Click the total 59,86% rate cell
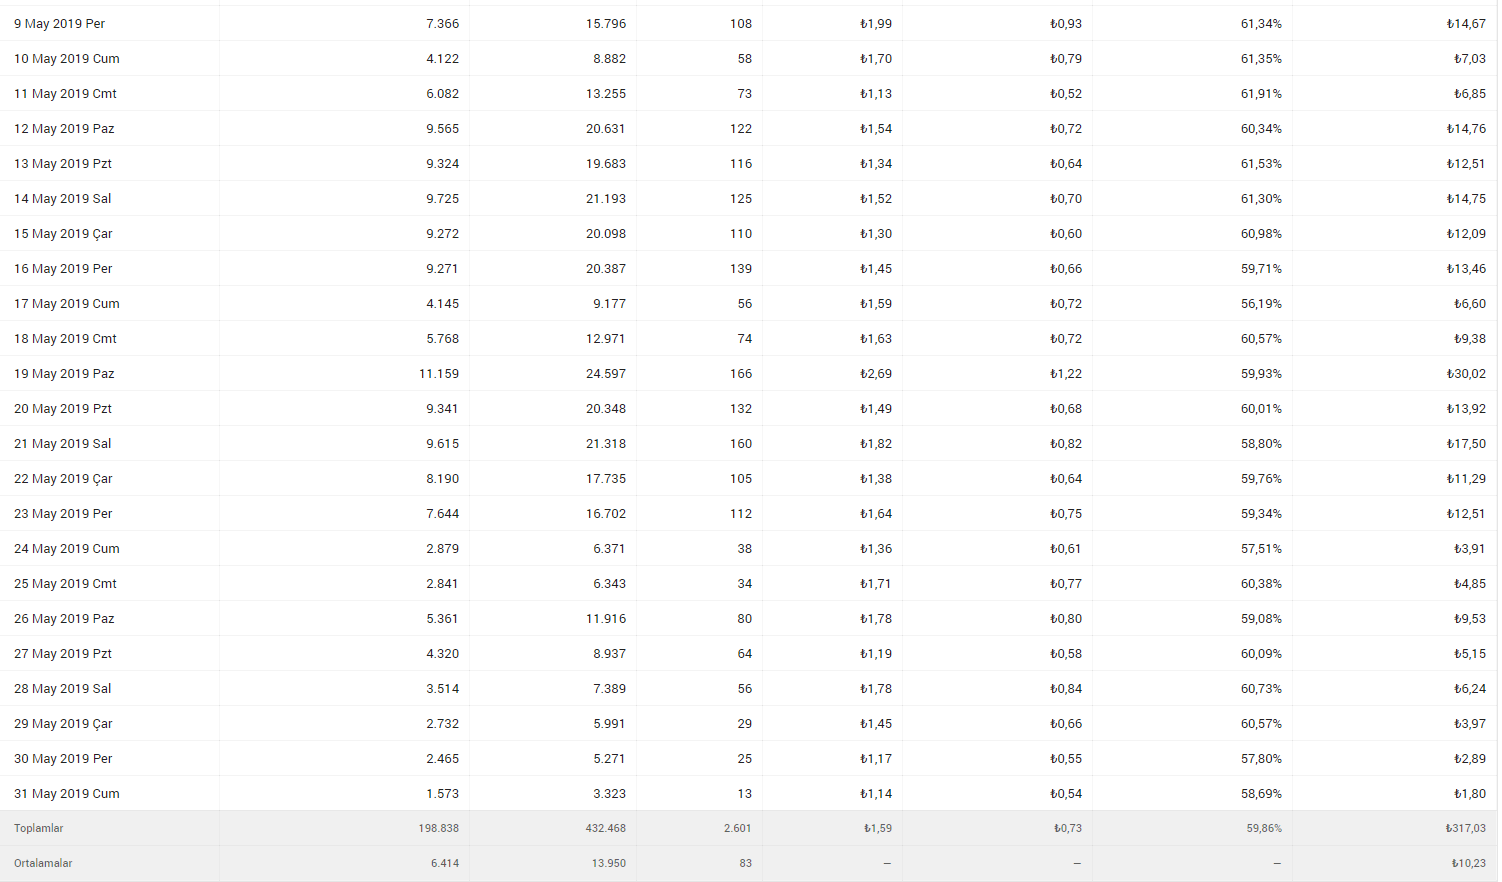Image resolution: width=1502 pixels, height=882 pixels. pyautogui.click(x=1264, y=828)
